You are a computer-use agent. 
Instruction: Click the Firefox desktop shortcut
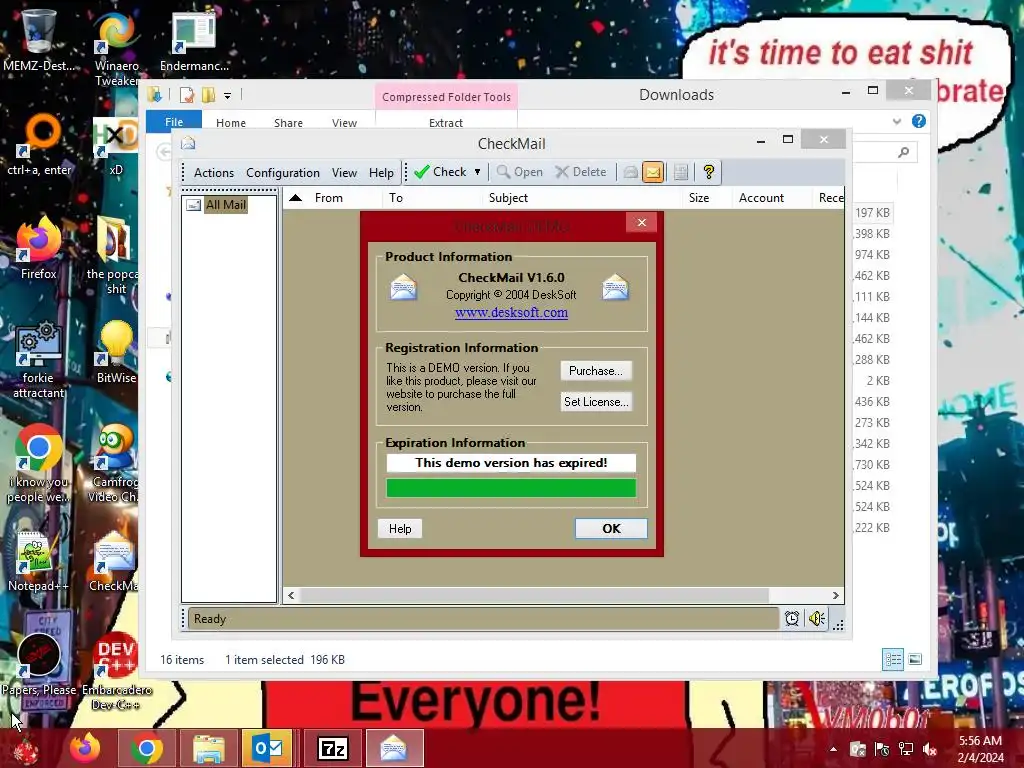[39, 249]
